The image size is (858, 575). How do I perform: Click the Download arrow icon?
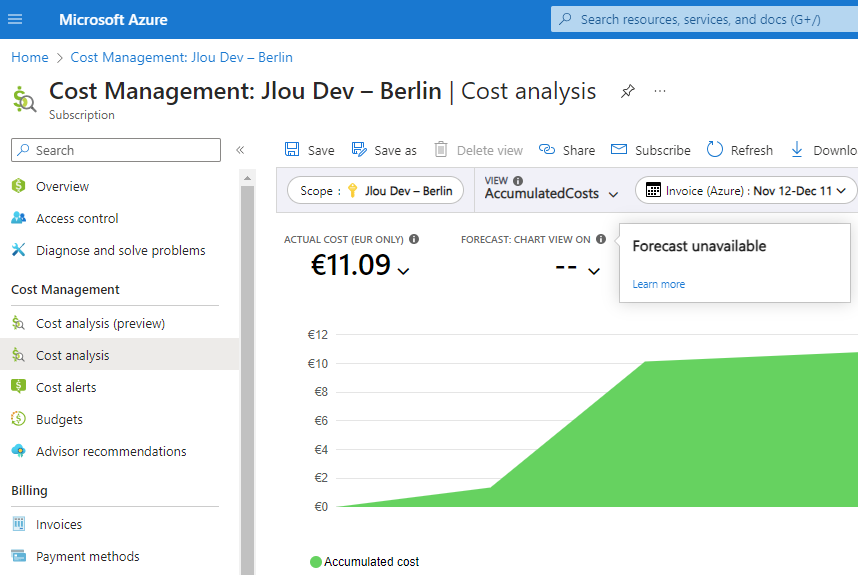[797, 149]
